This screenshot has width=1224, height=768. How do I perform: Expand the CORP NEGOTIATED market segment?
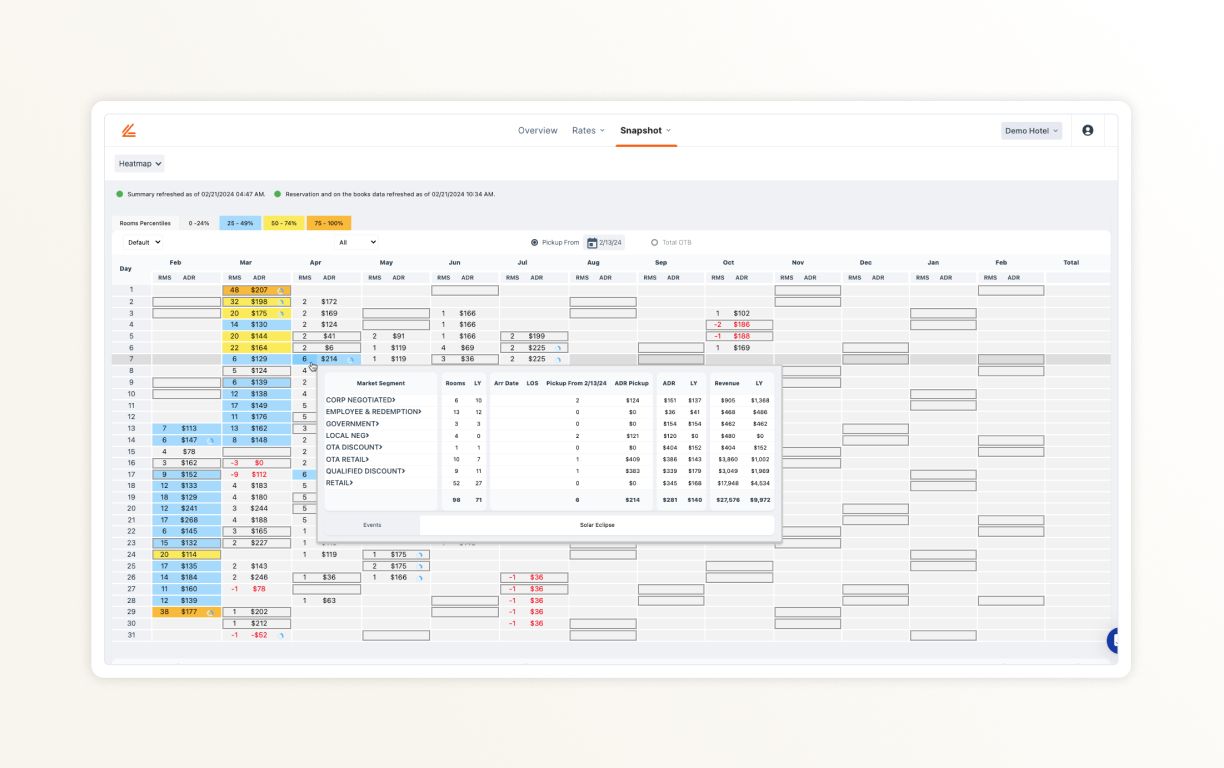click(x=361, y=400)
